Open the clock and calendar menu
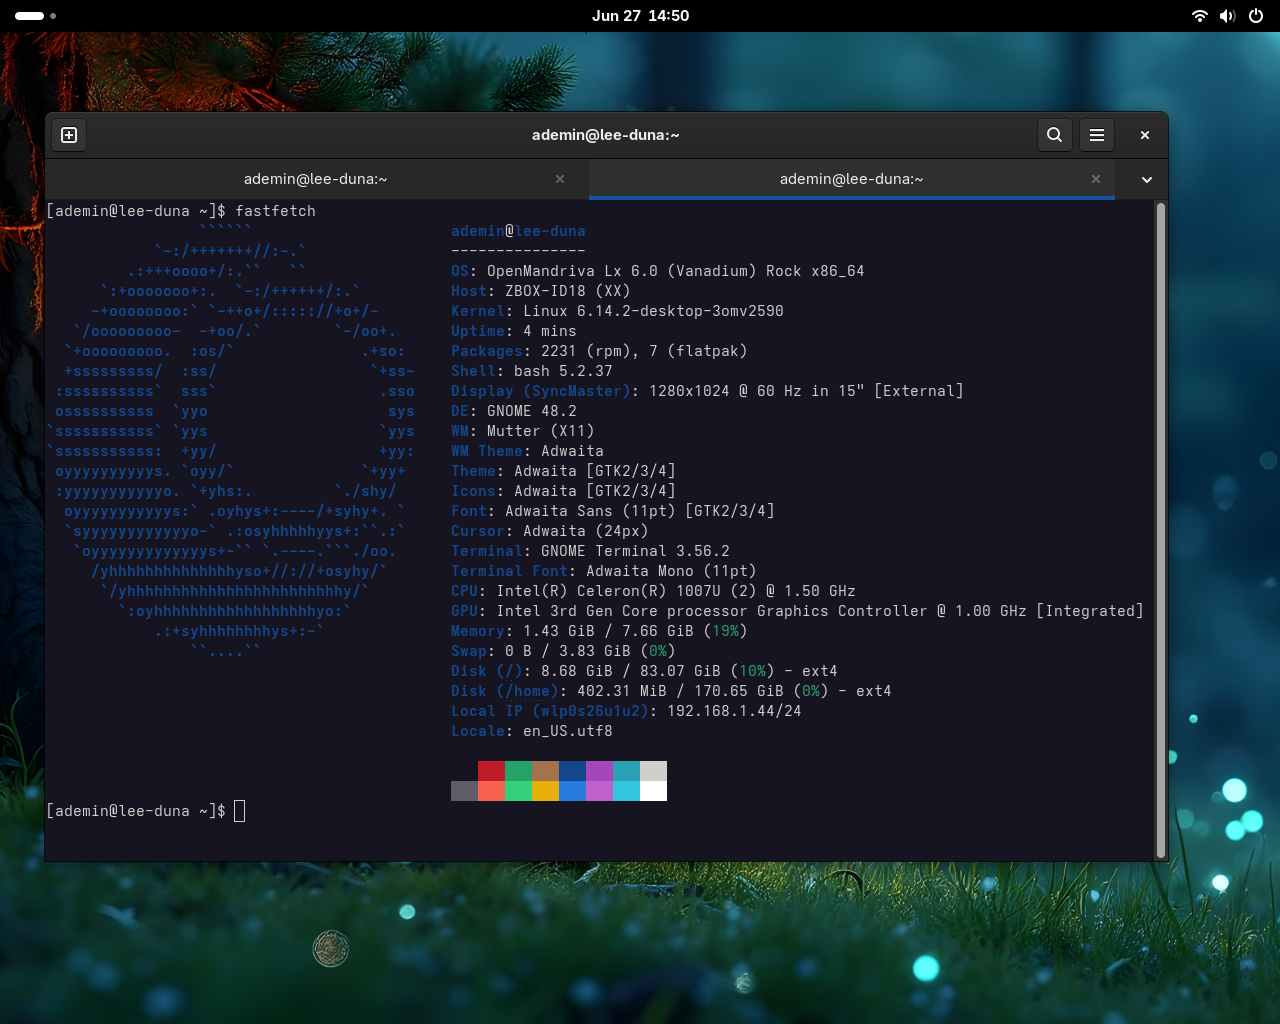 (640, 16)
